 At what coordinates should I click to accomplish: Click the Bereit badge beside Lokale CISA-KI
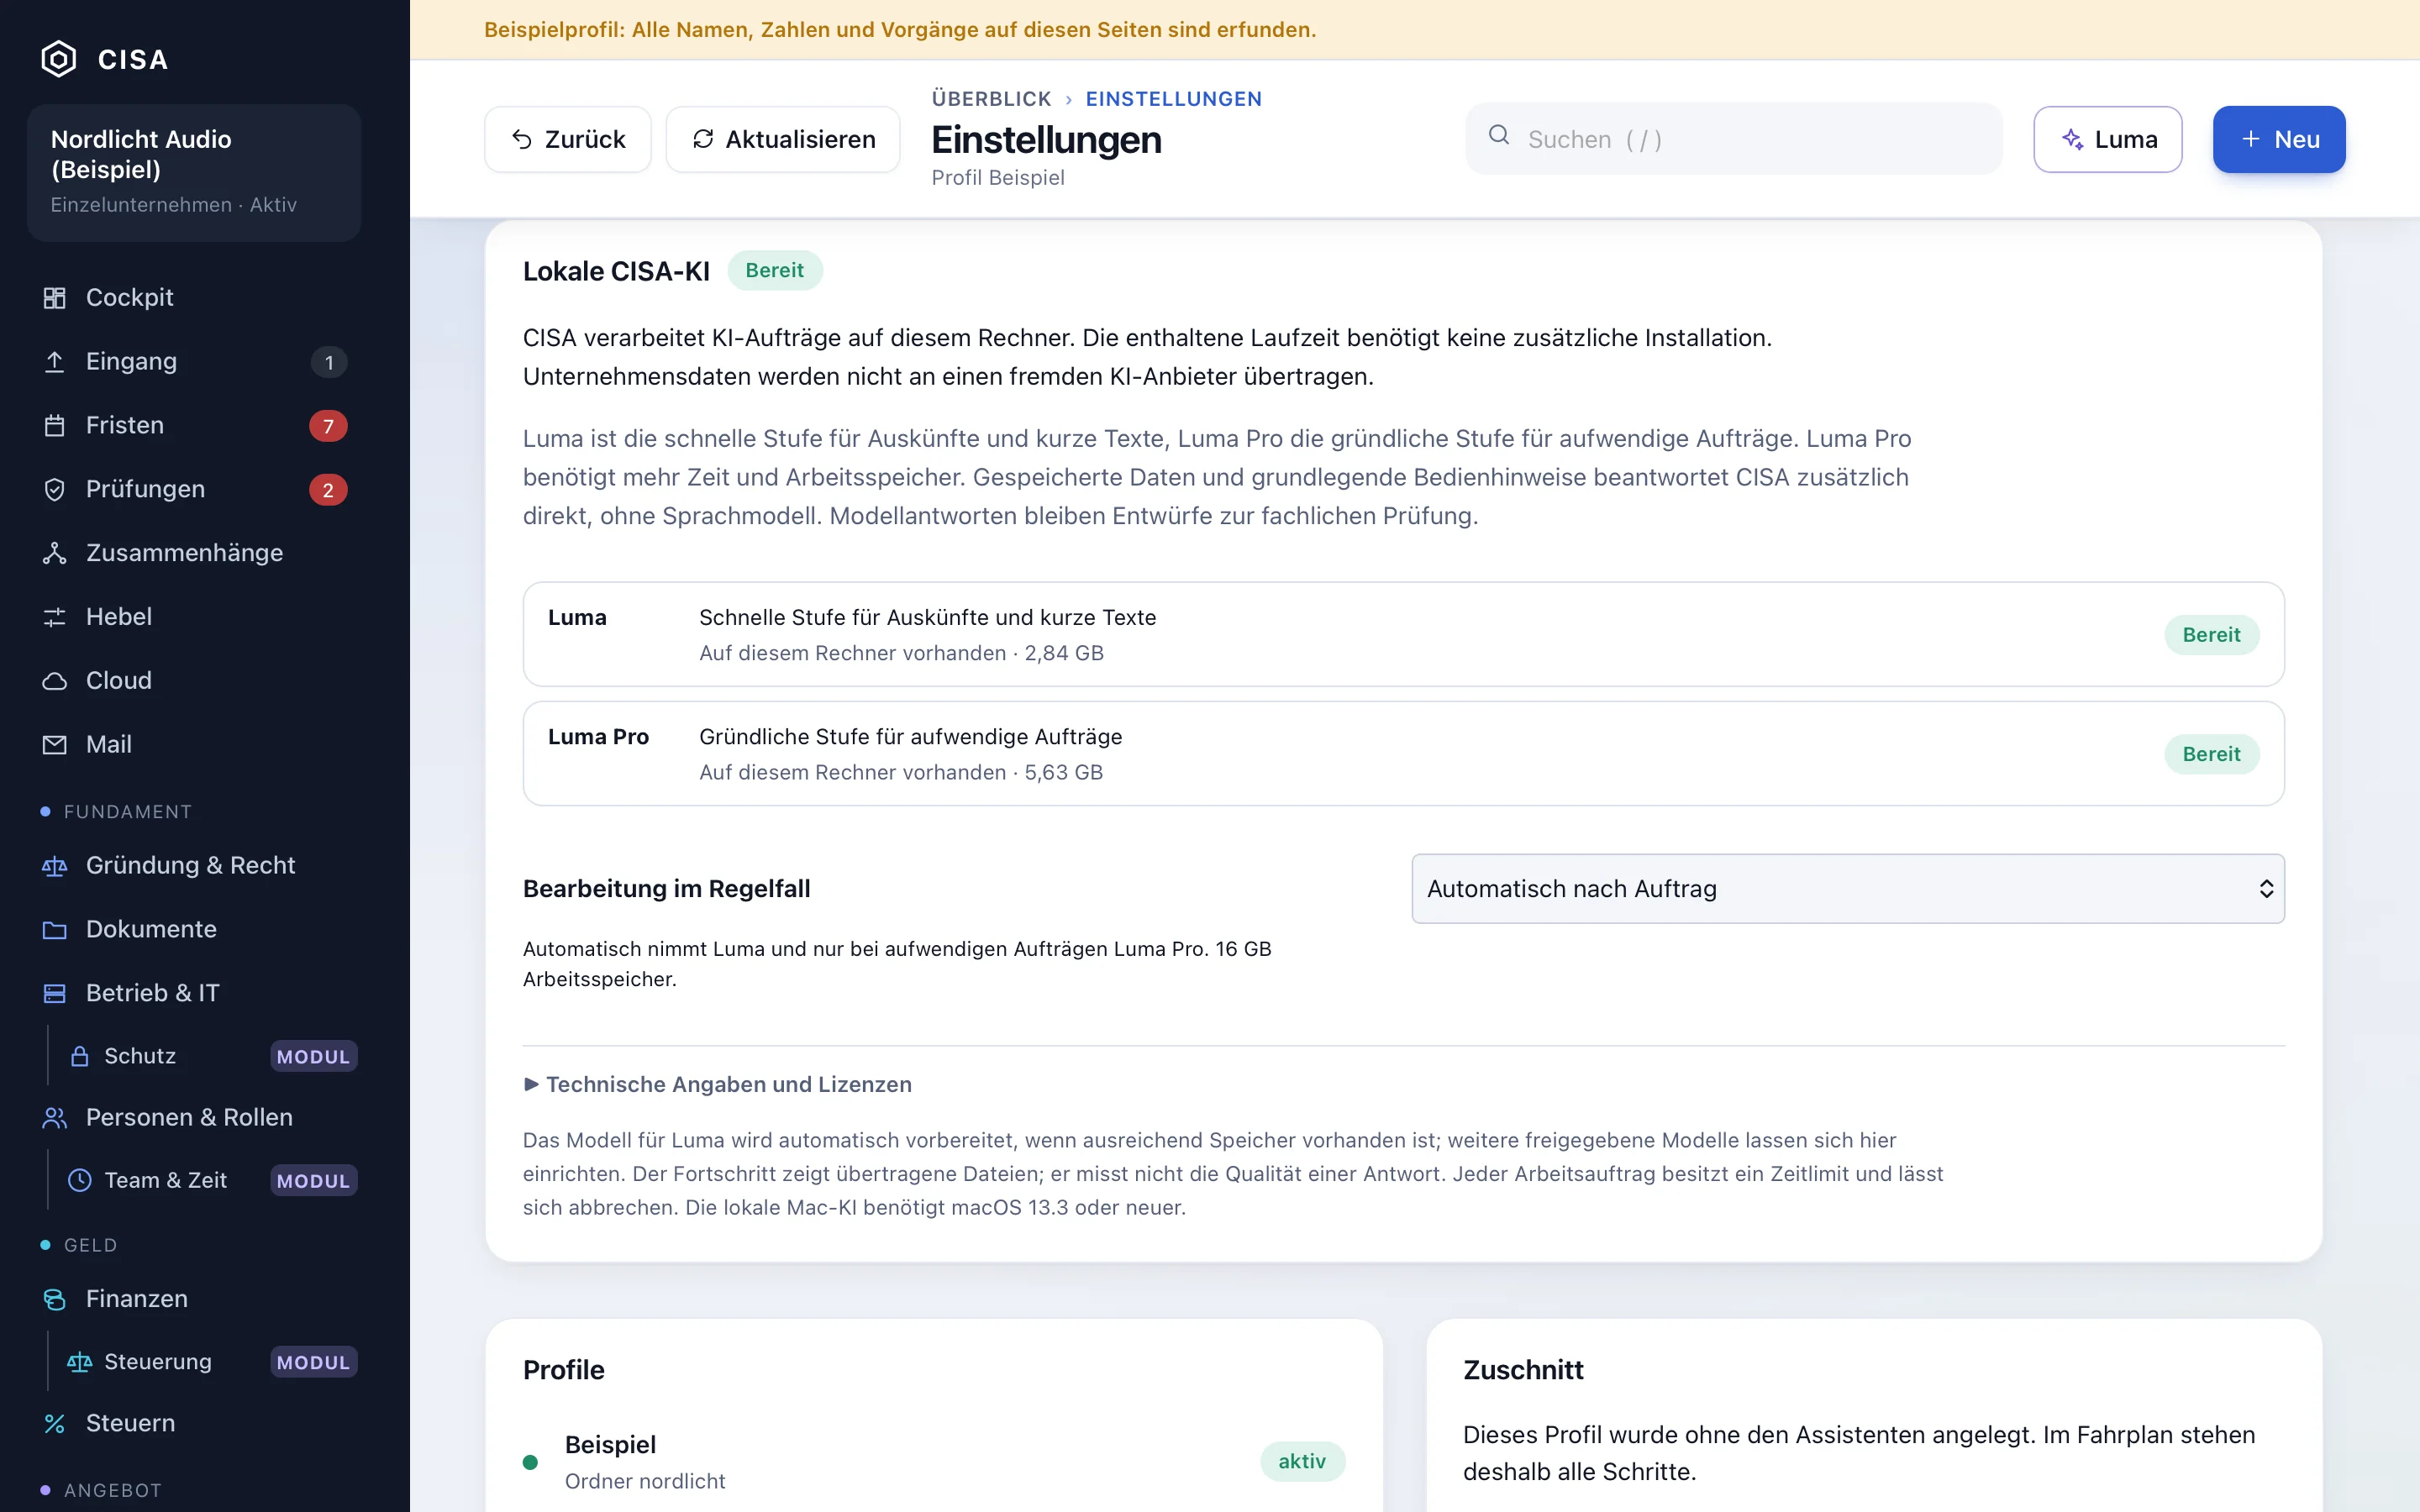(774, 270)
